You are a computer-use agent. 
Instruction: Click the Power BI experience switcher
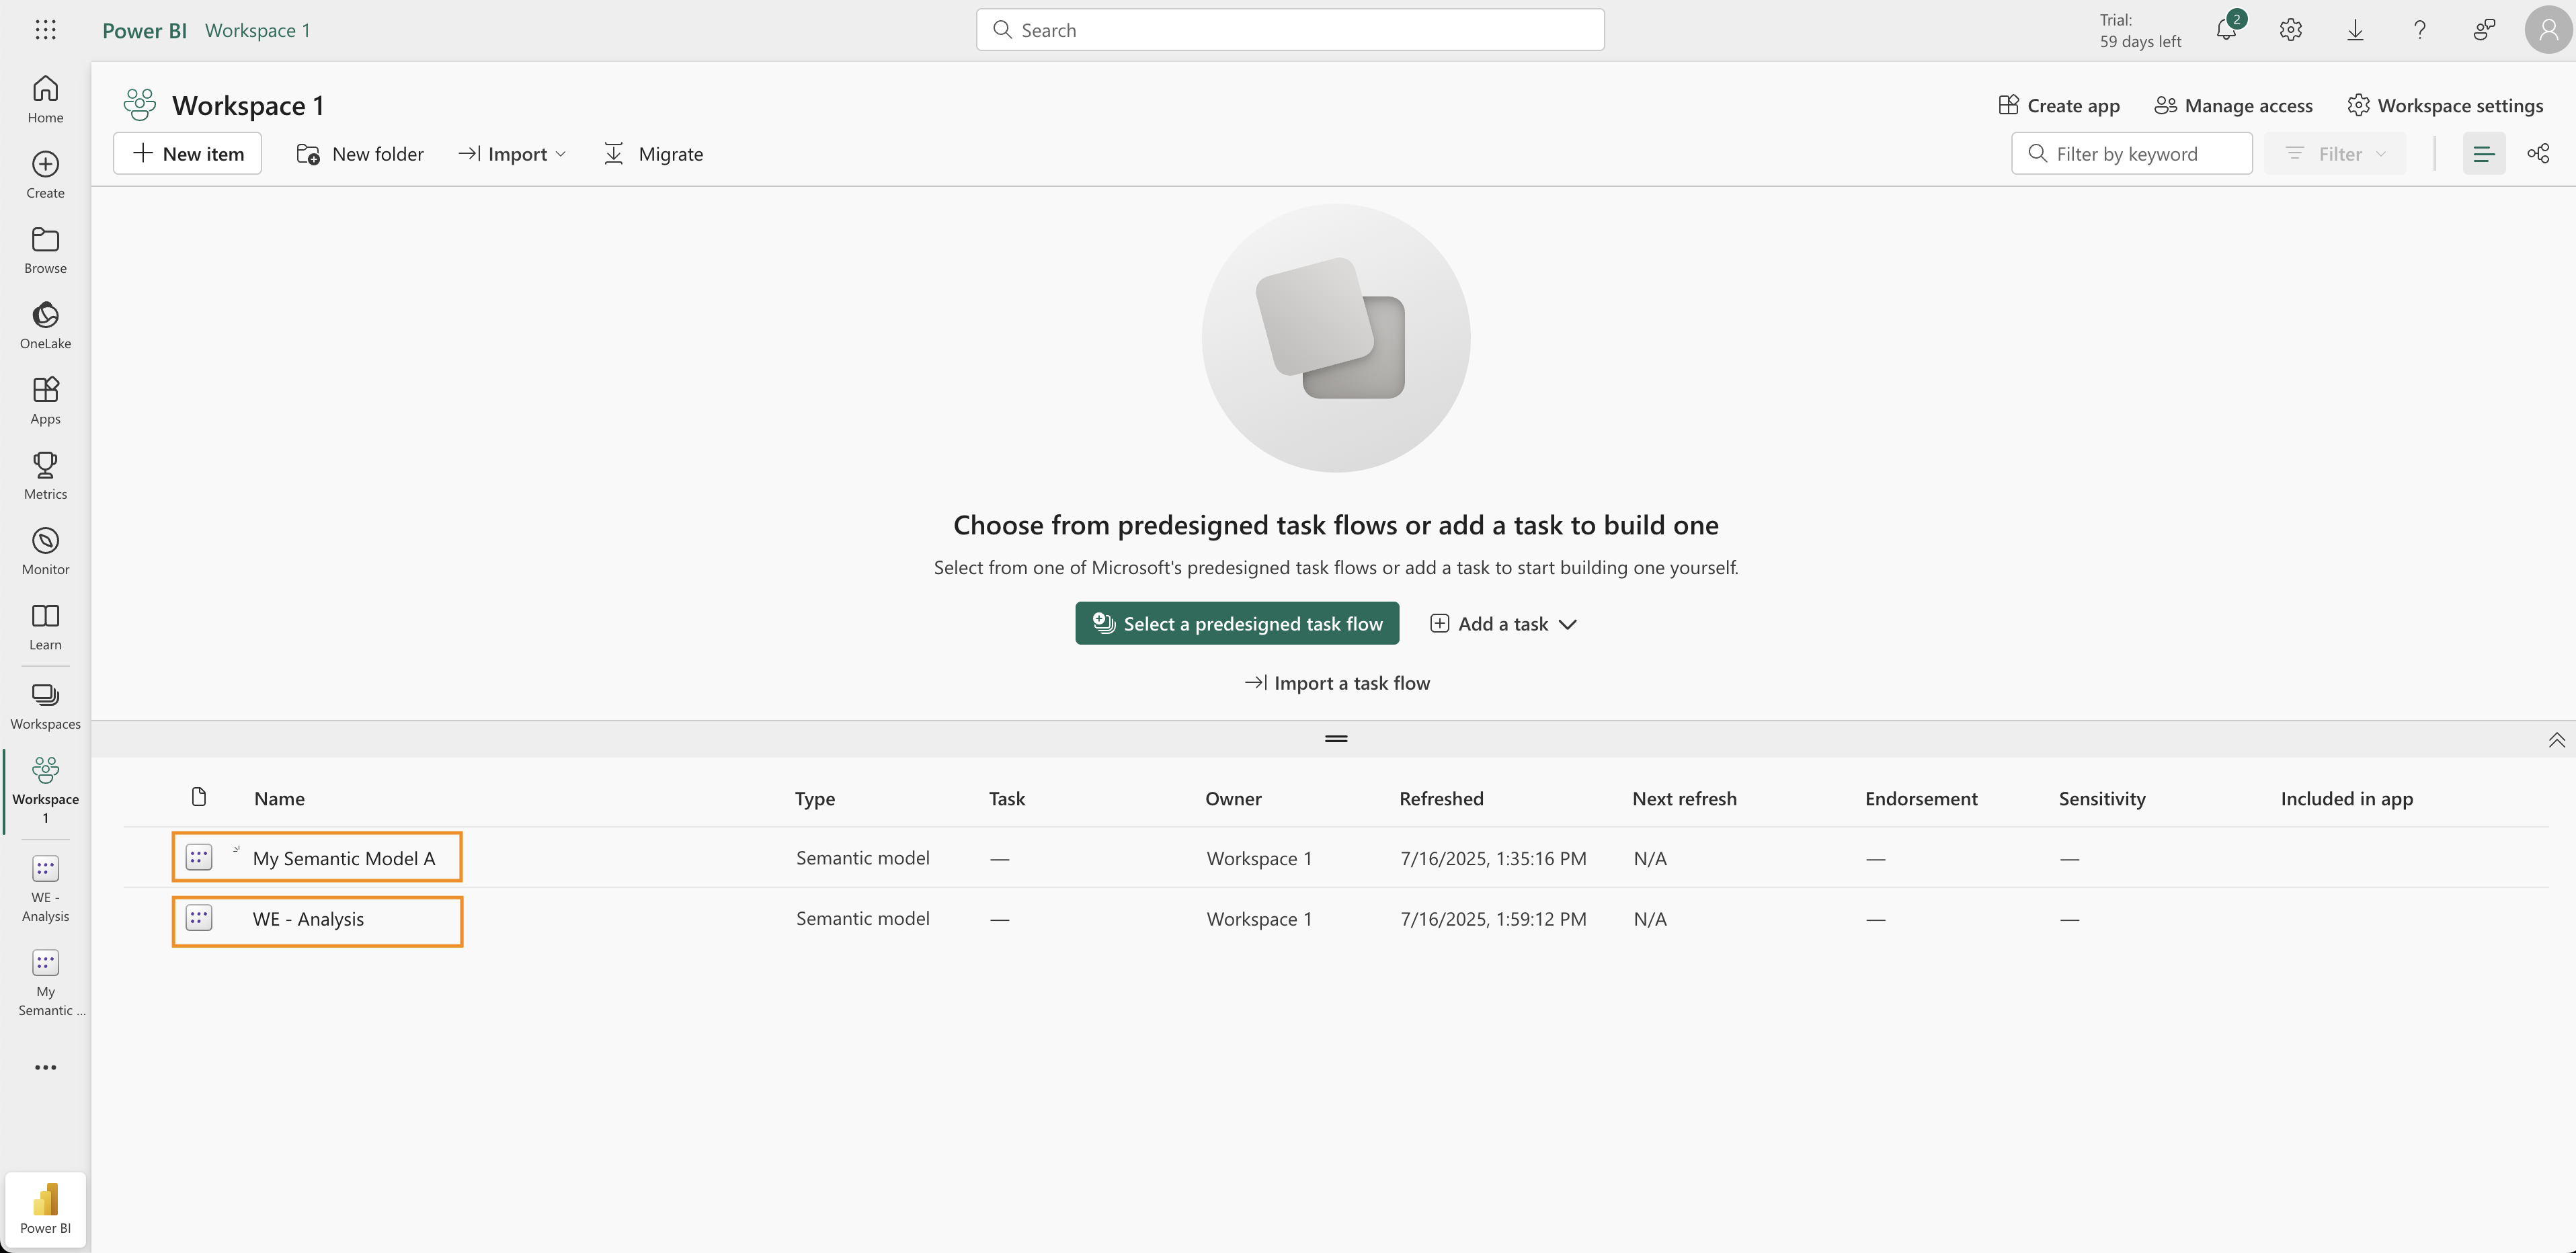tap(45, 1208)
